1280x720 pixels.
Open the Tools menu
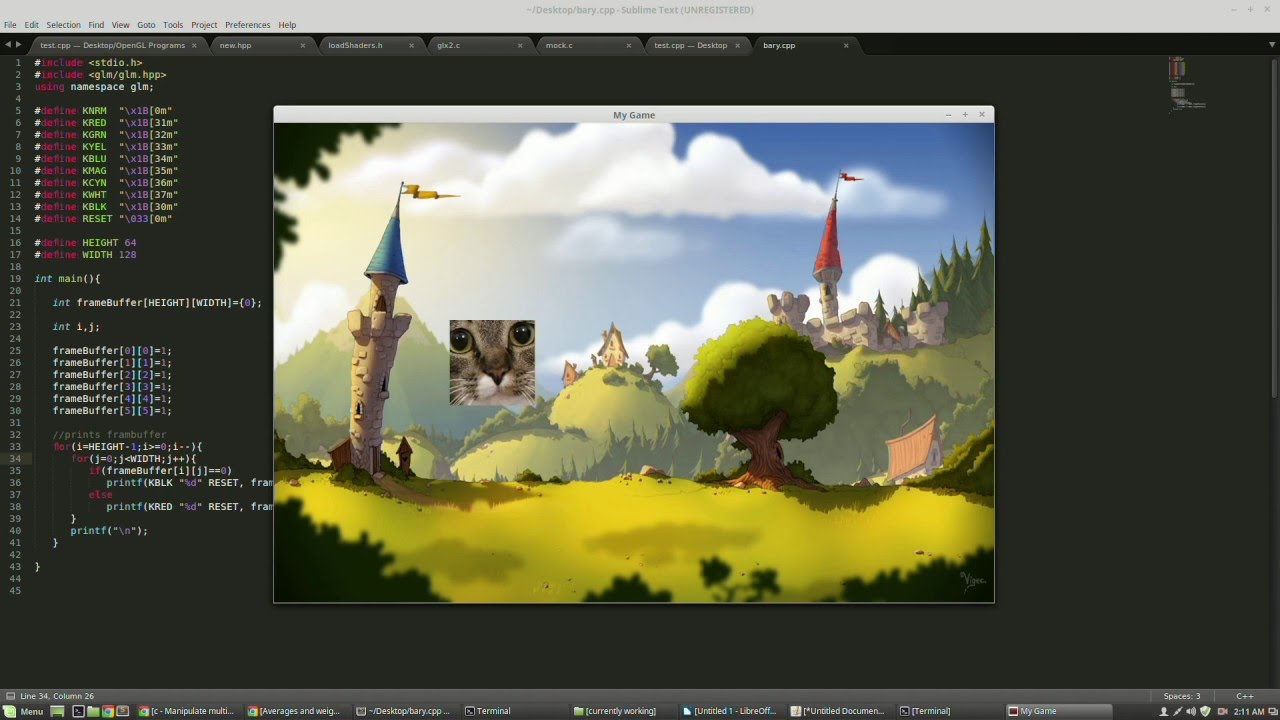173,24
